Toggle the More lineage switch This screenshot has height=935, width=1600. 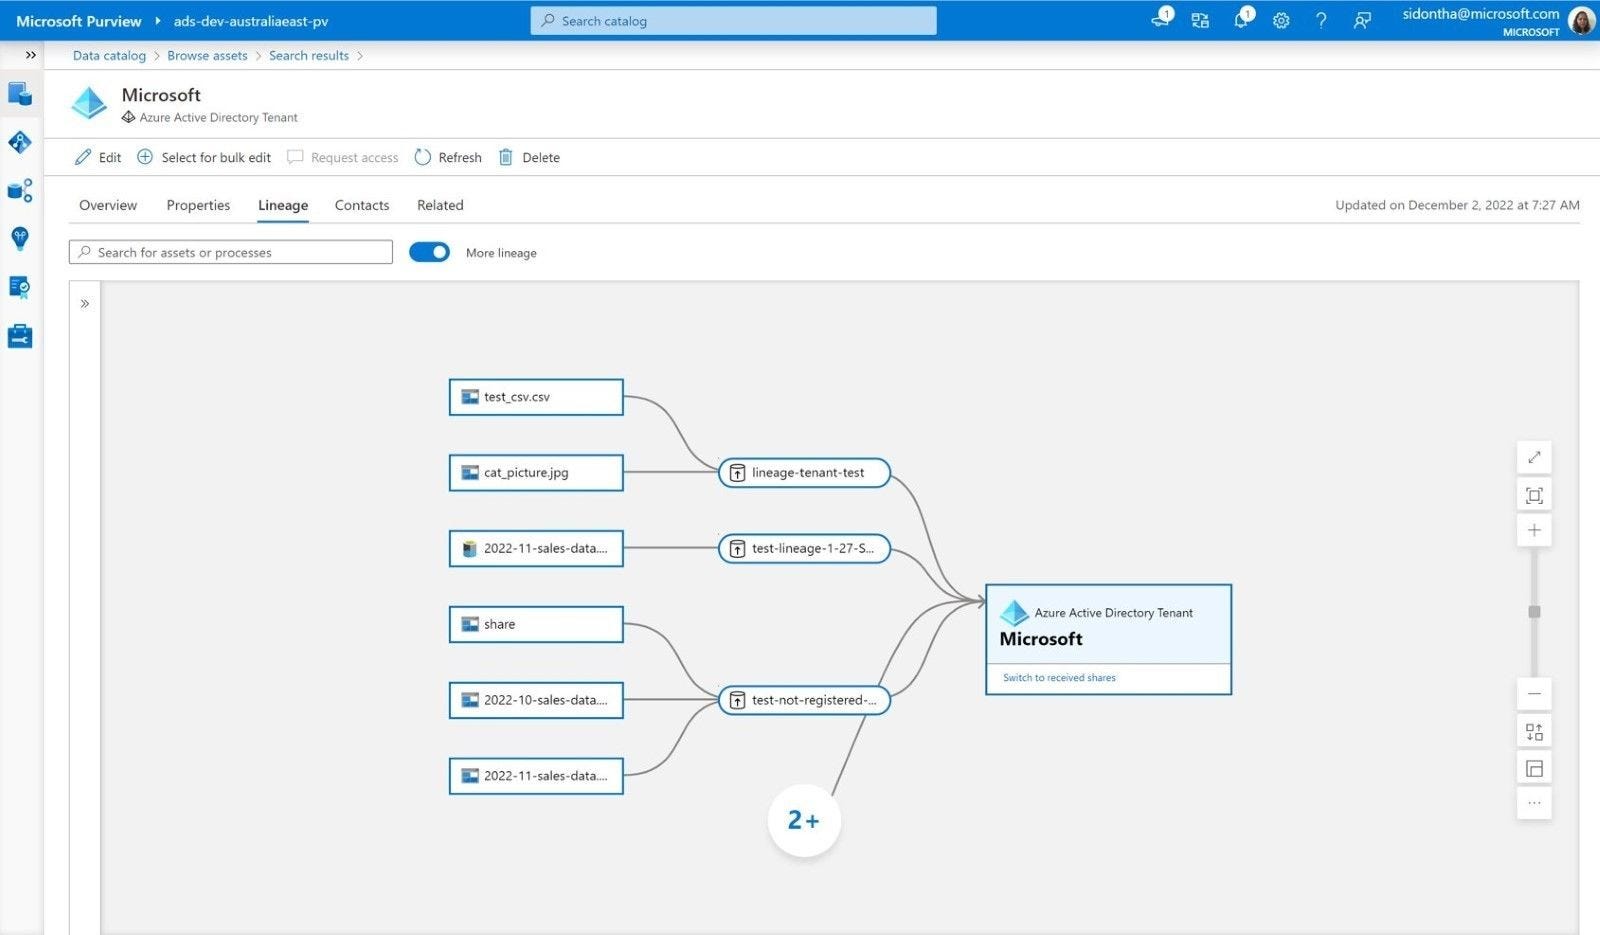(429, 253)
